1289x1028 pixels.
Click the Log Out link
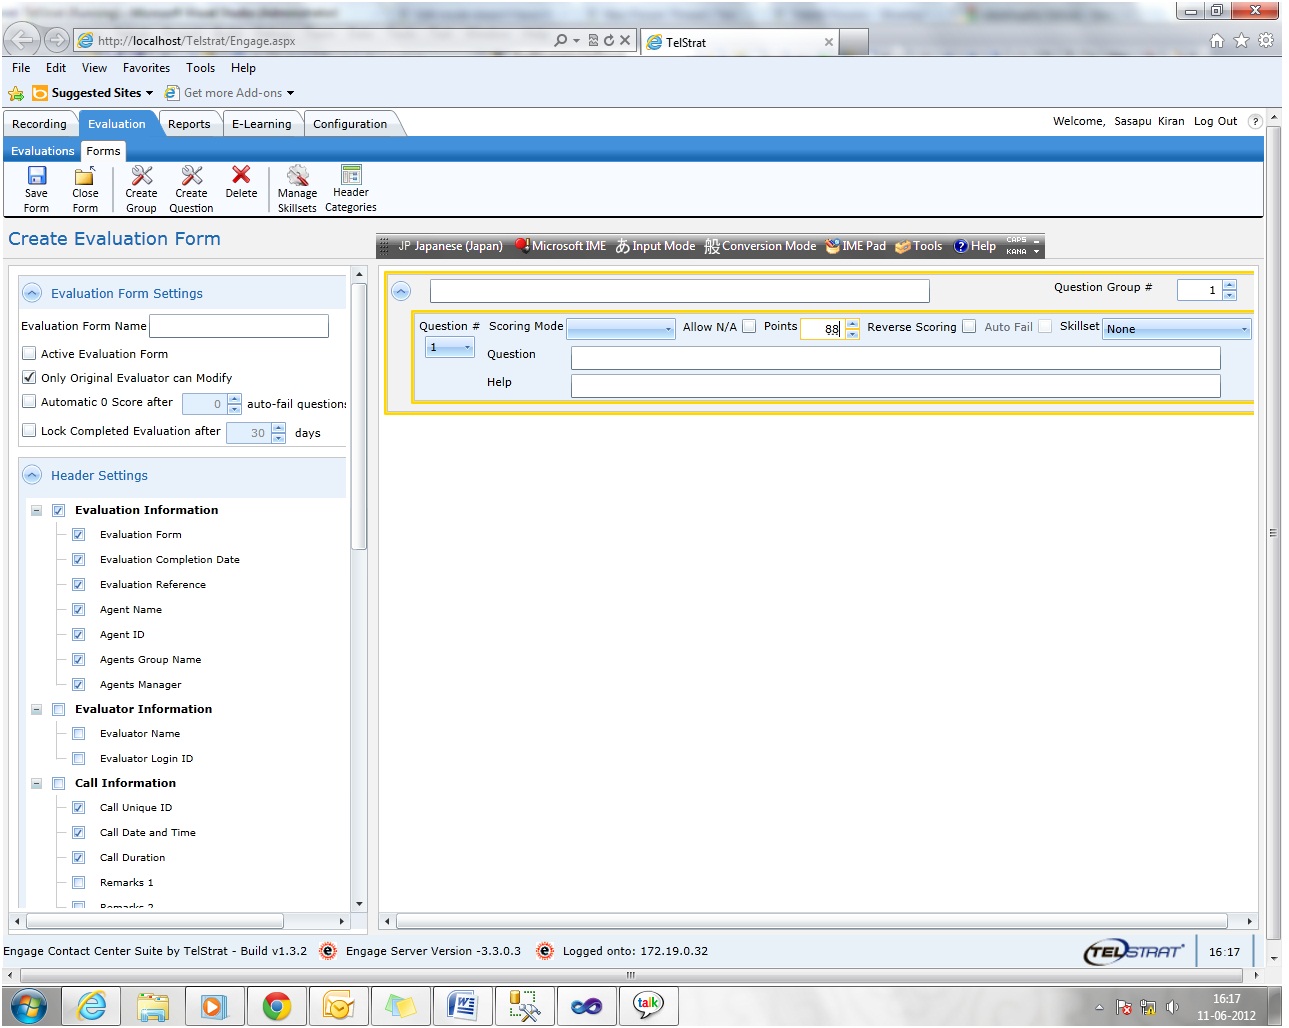point(1215,121)
